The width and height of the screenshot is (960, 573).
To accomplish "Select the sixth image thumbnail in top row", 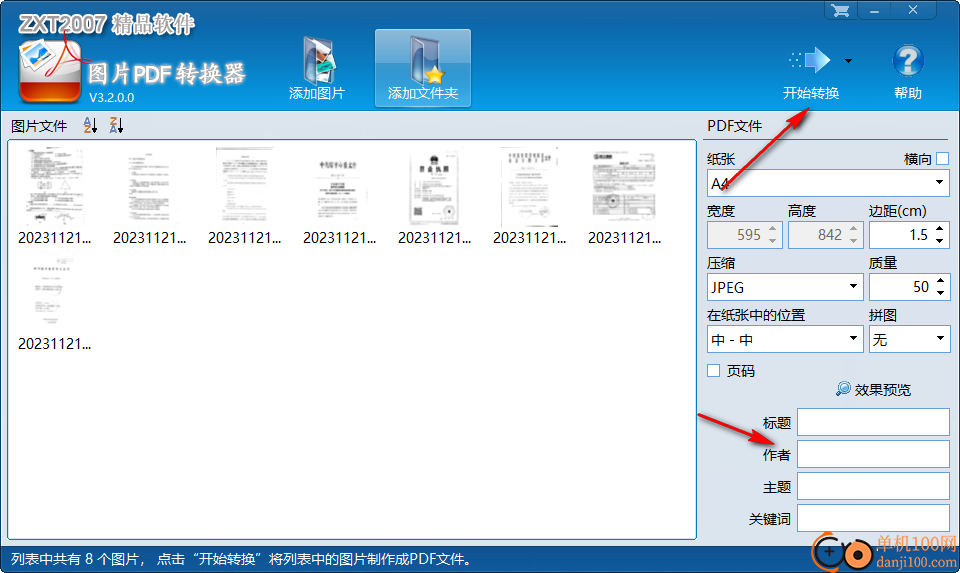I will click(529, 186).
